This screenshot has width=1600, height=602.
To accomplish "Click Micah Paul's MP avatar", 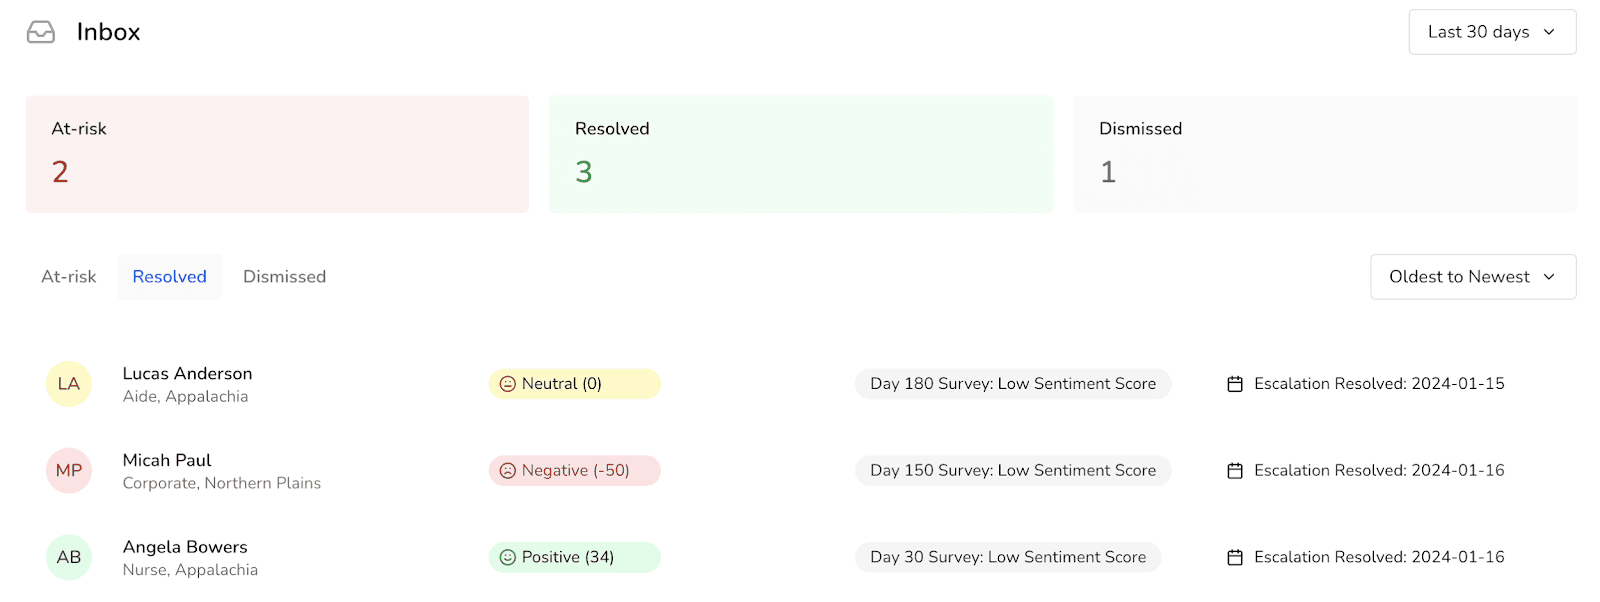I will pos(69,471).
